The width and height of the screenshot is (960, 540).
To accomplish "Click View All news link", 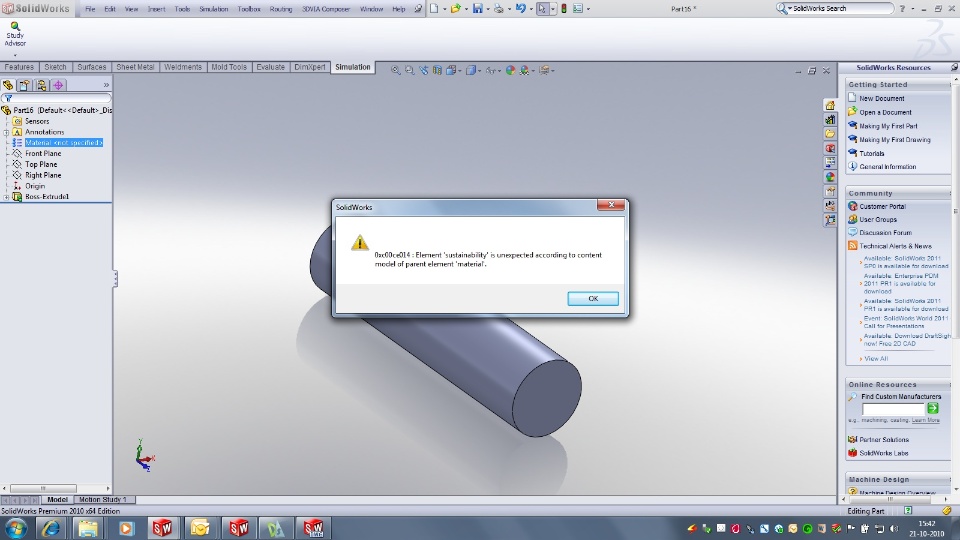I will pyautogui.click(x=876, y=359).
